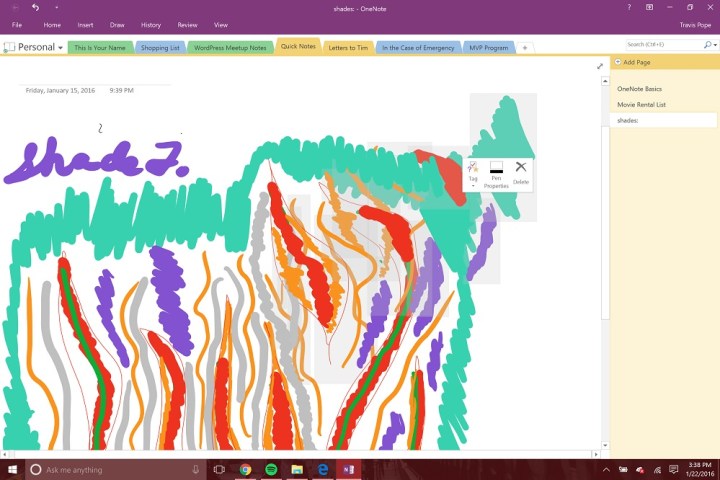Image resolution: width=720 pixels, height=480 pixels.
Task: Click the Undo arrow in title bar
Action: pyautogui.click(x=35, y=7)
